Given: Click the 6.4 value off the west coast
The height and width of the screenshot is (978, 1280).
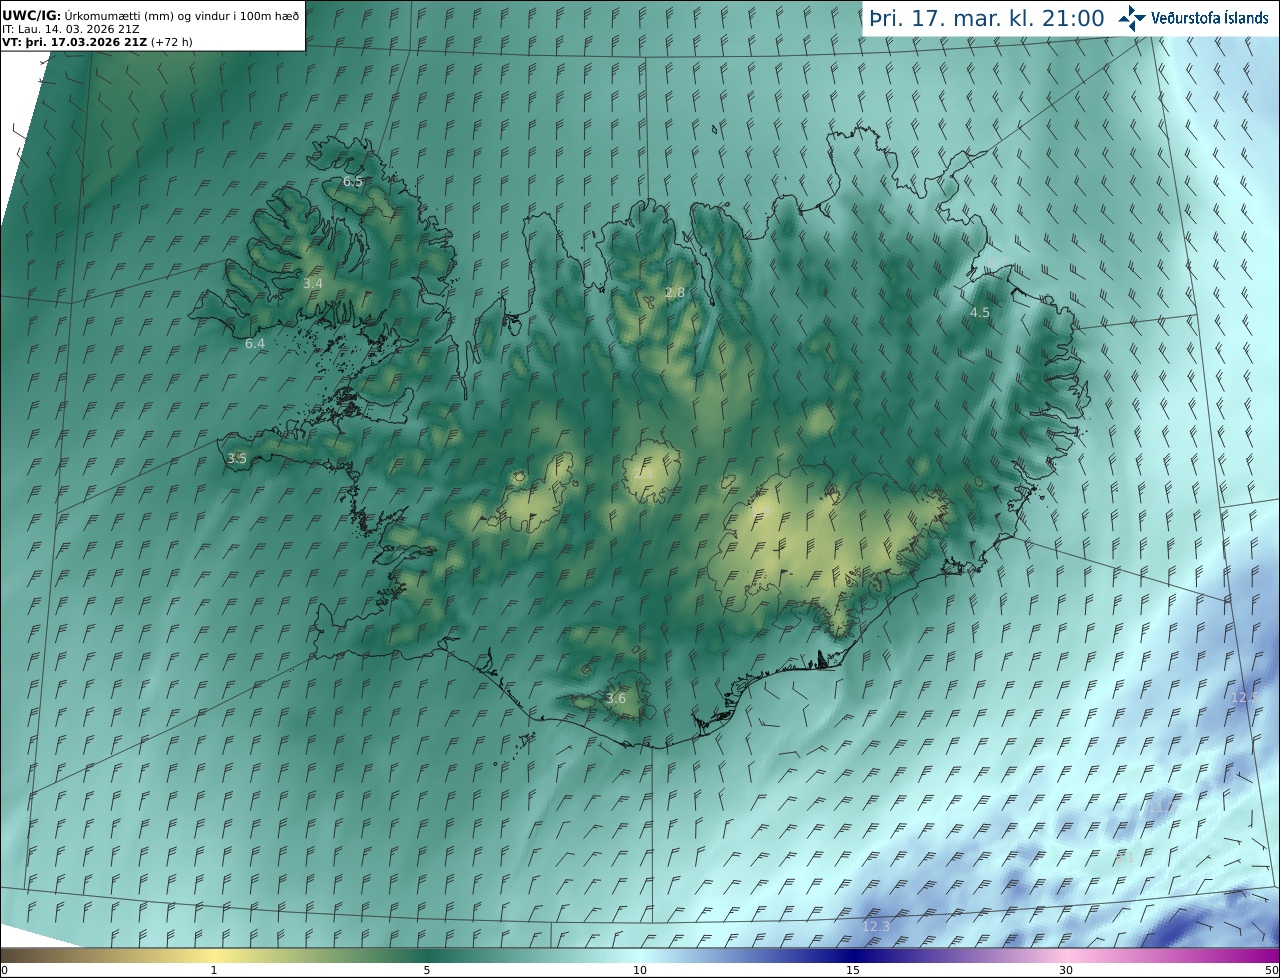Looking at the screenshot, I should click(x=255, y=344).
